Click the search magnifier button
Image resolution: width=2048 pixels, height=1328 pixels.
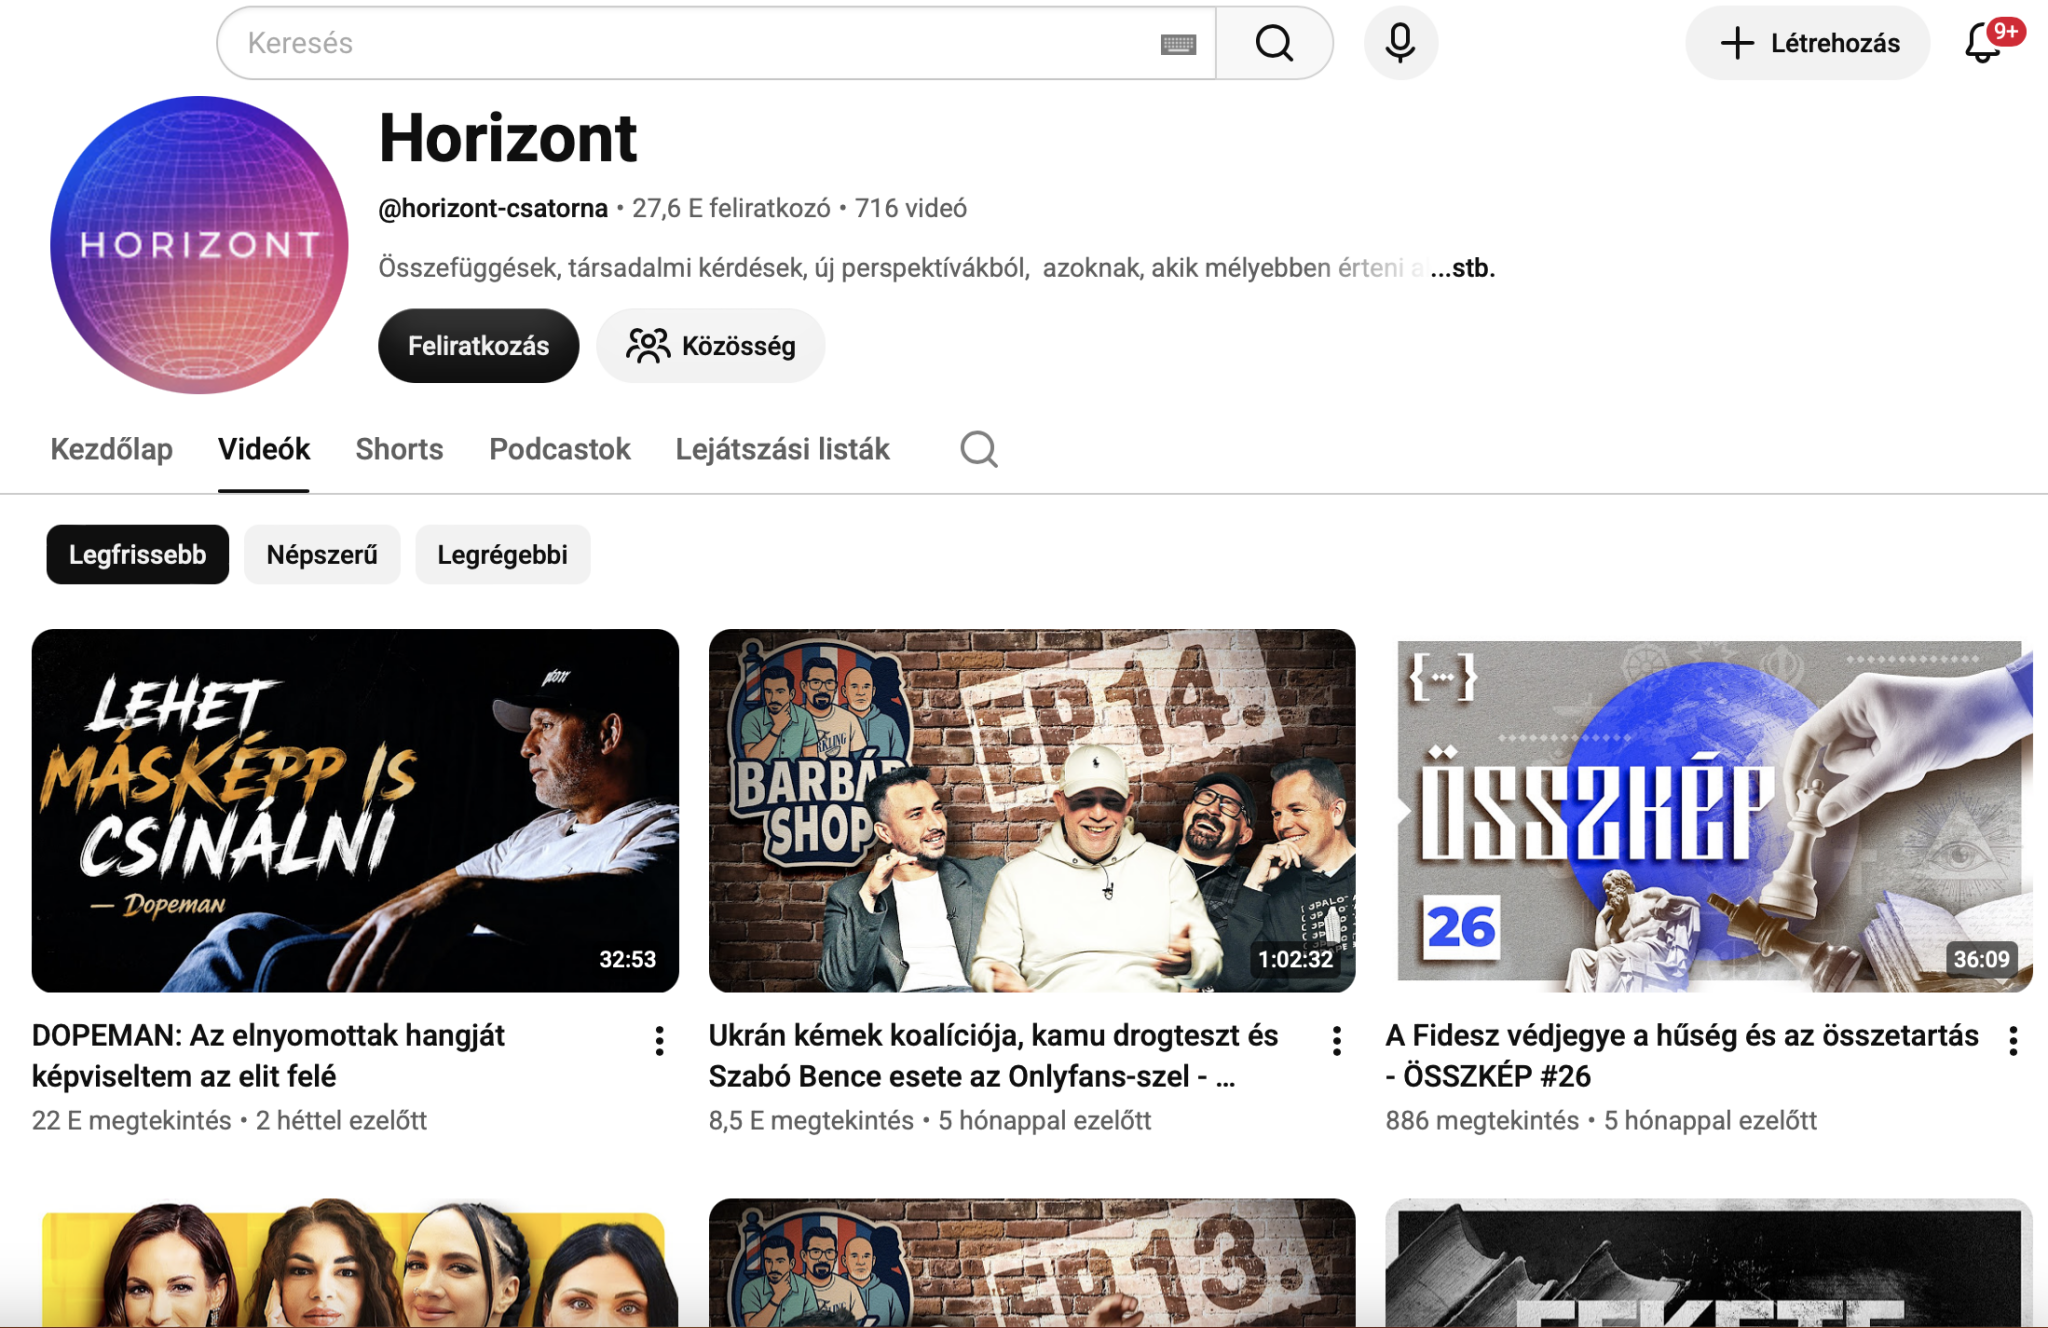tap(1274, 43)
